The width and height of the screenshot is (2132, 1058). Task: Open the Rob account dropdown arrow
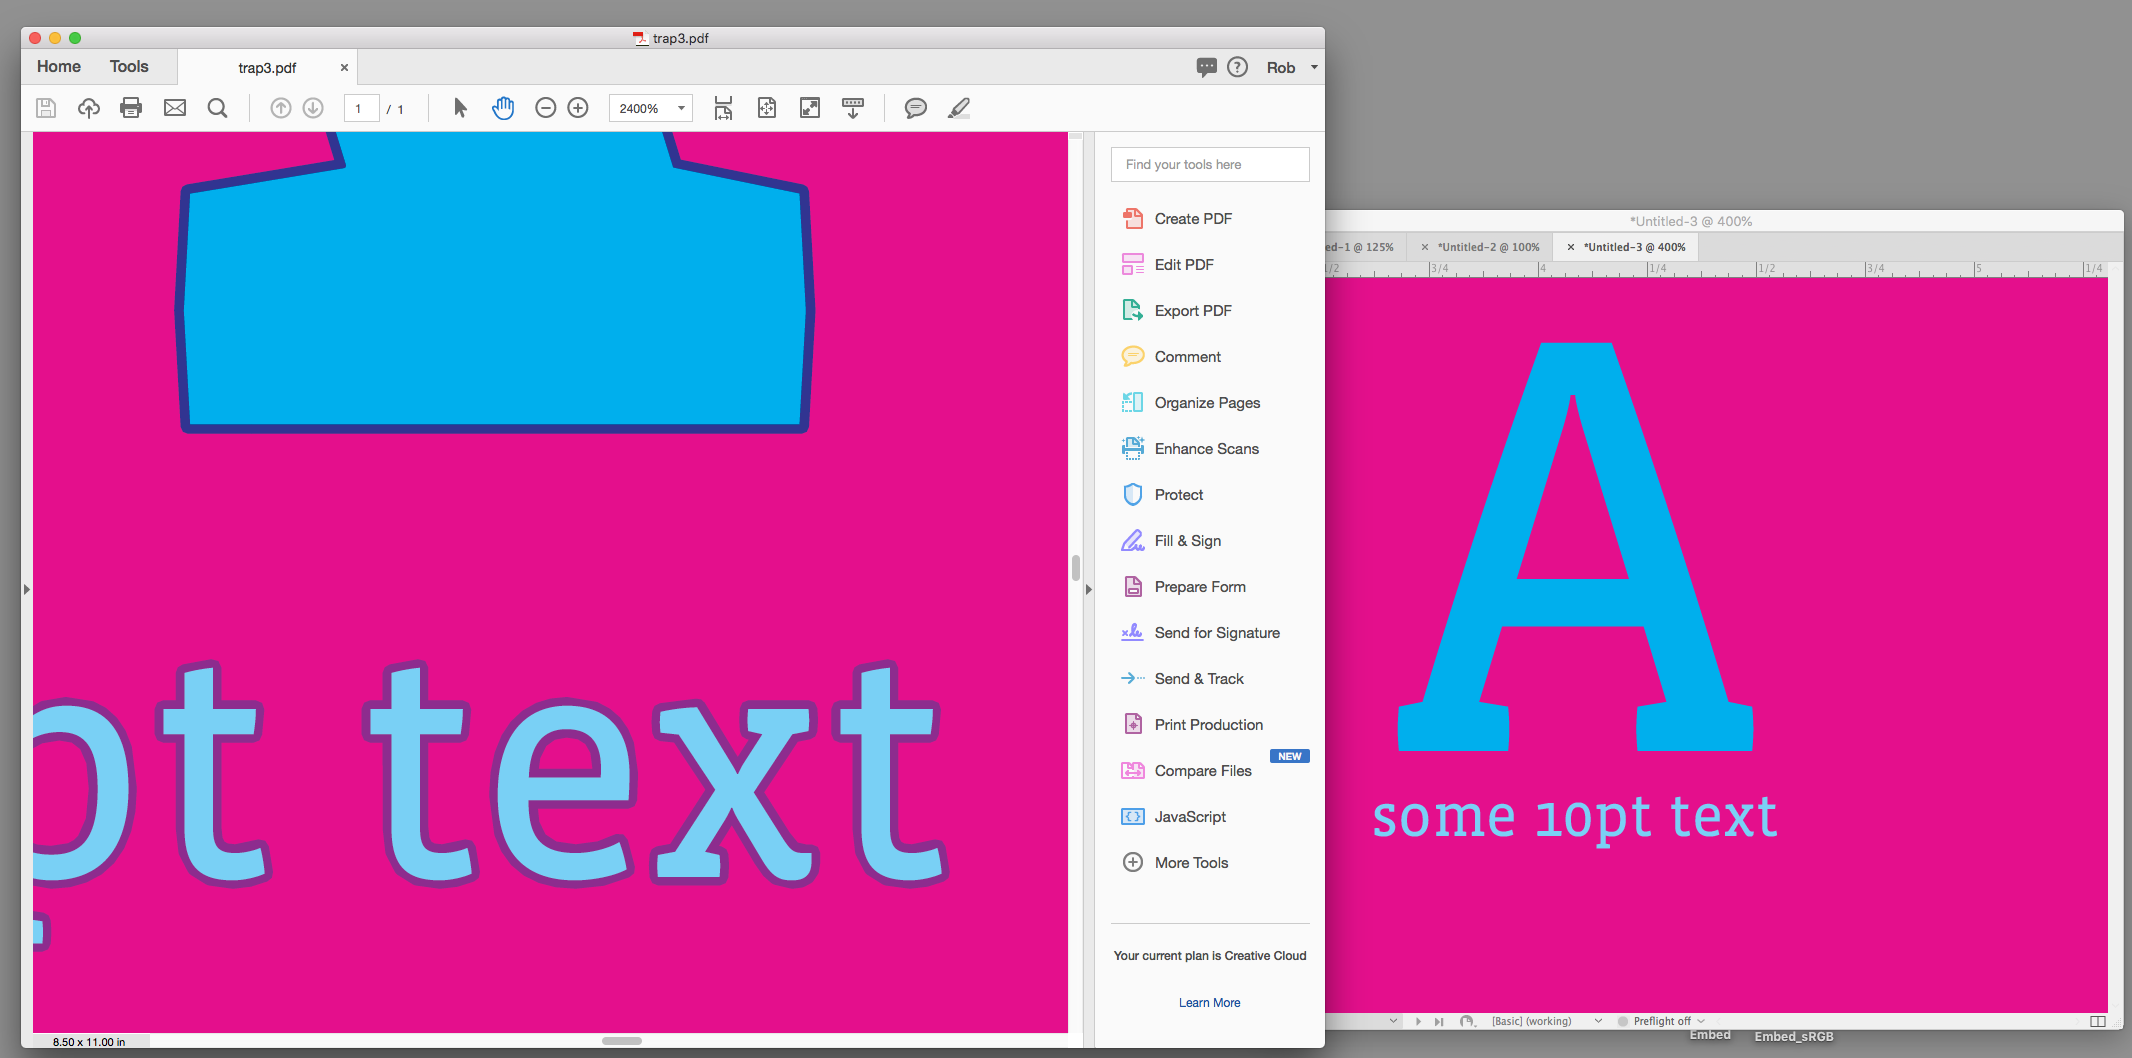[x=1314, y=67]
